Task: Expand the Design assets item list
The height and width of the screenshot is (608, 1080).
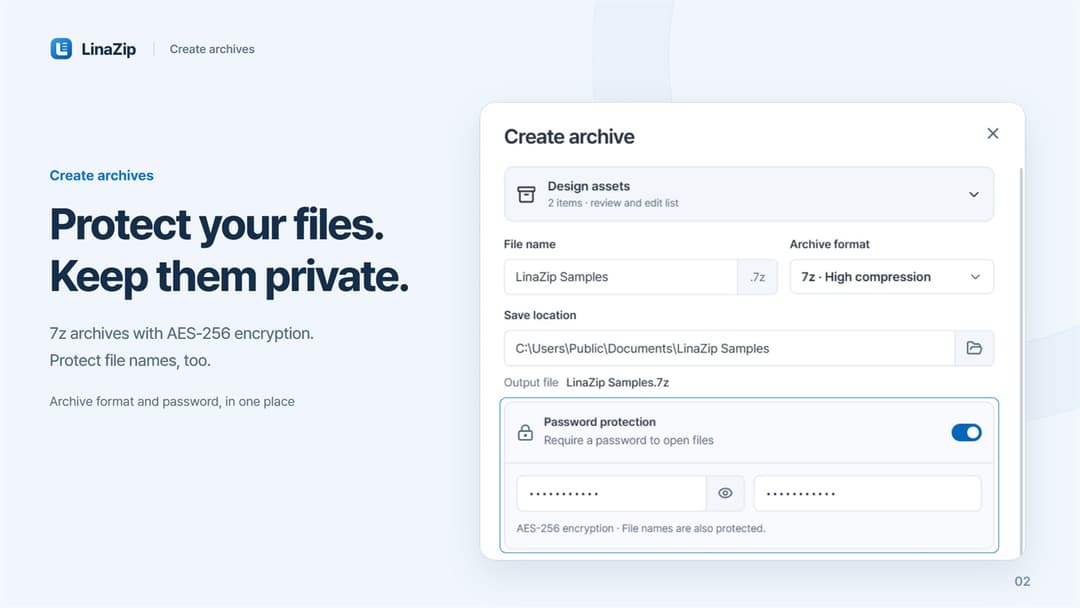Action: pyautogui.click(x=974, y=194)
